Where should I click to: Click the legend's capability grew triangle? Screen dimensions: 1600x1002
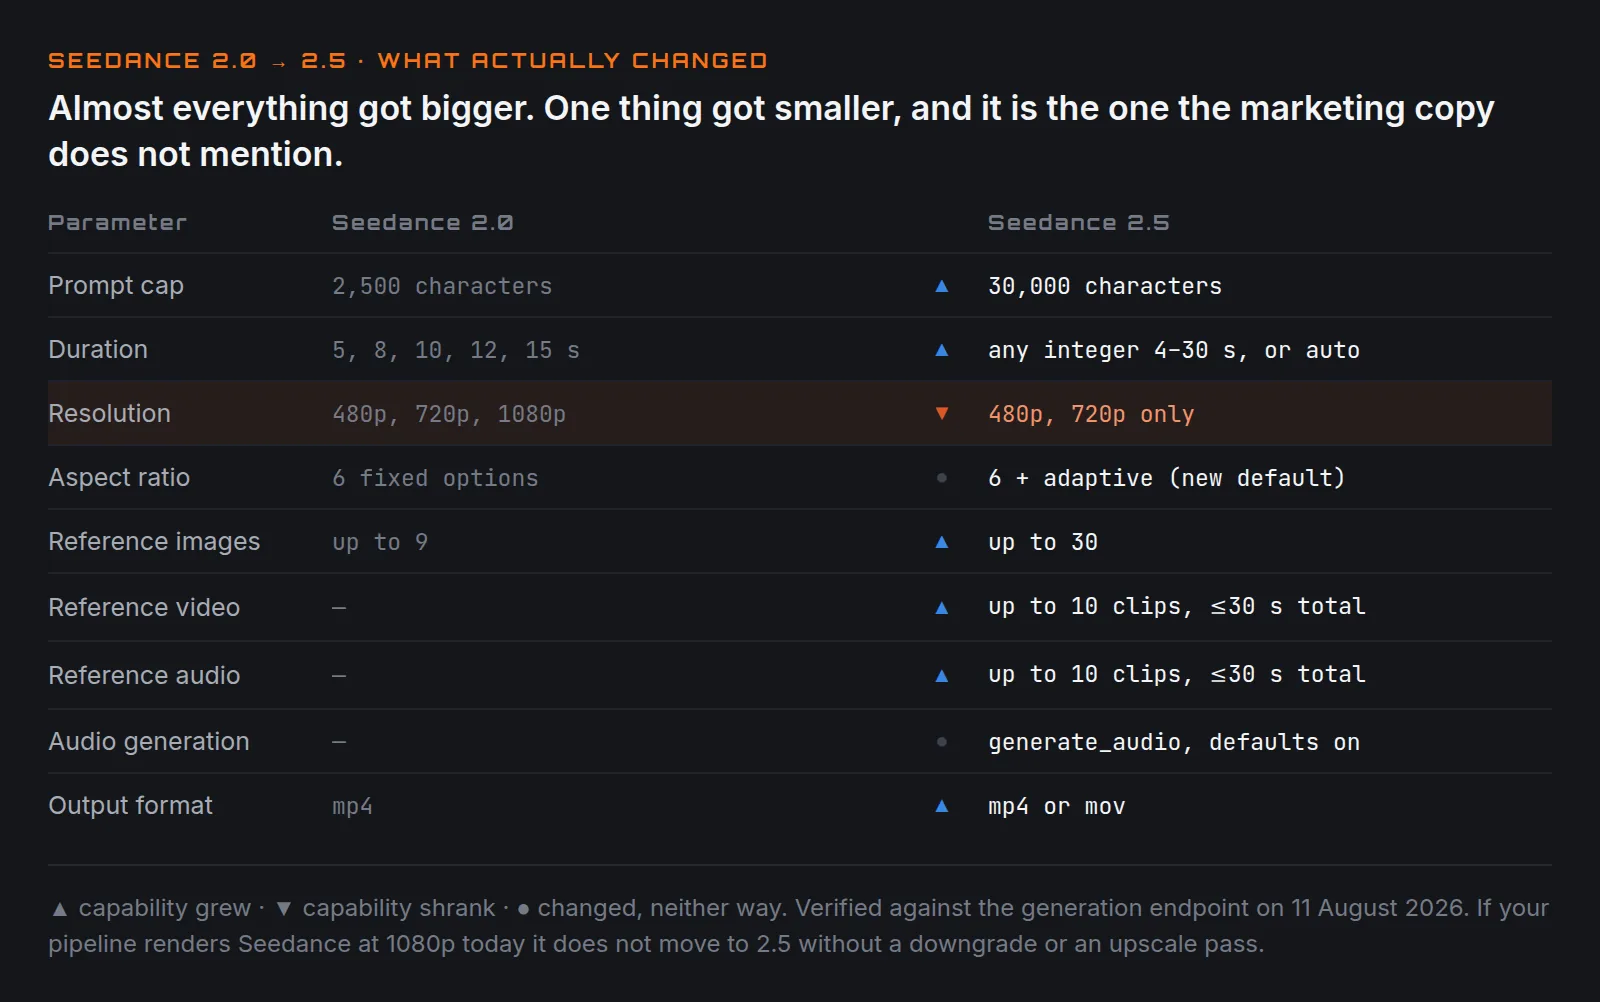point(60,909)
